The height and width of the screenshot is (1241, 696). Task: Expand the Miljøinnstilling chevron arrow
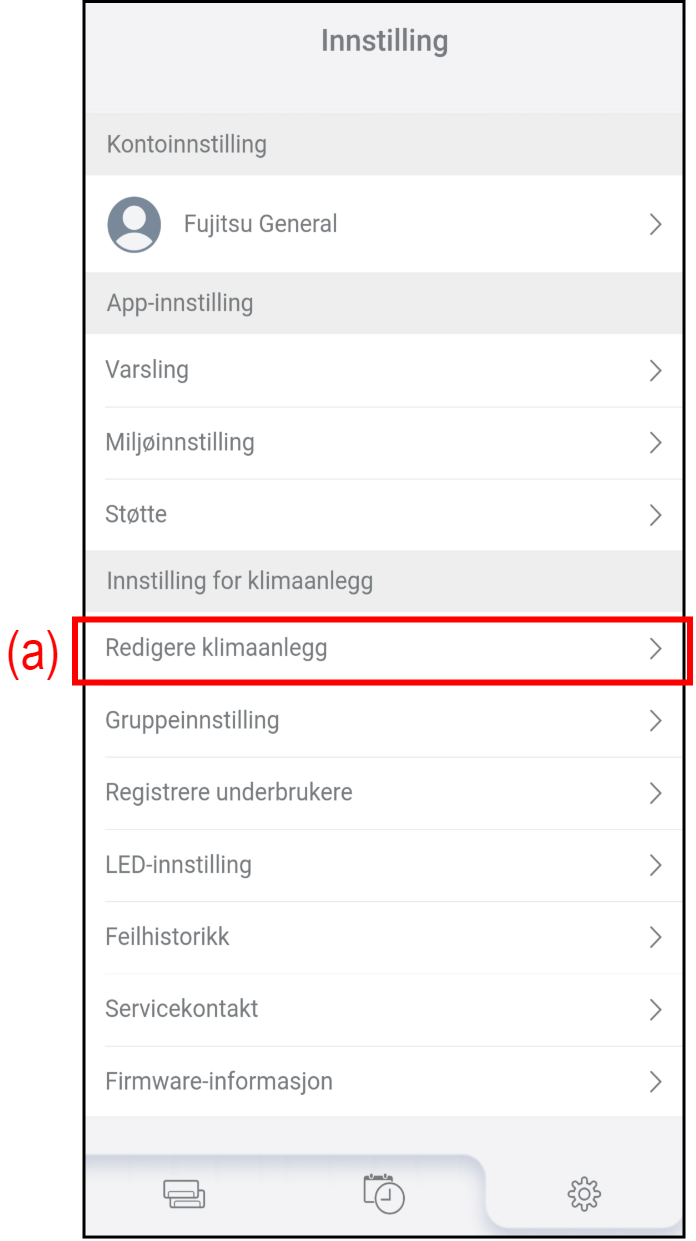656,443
